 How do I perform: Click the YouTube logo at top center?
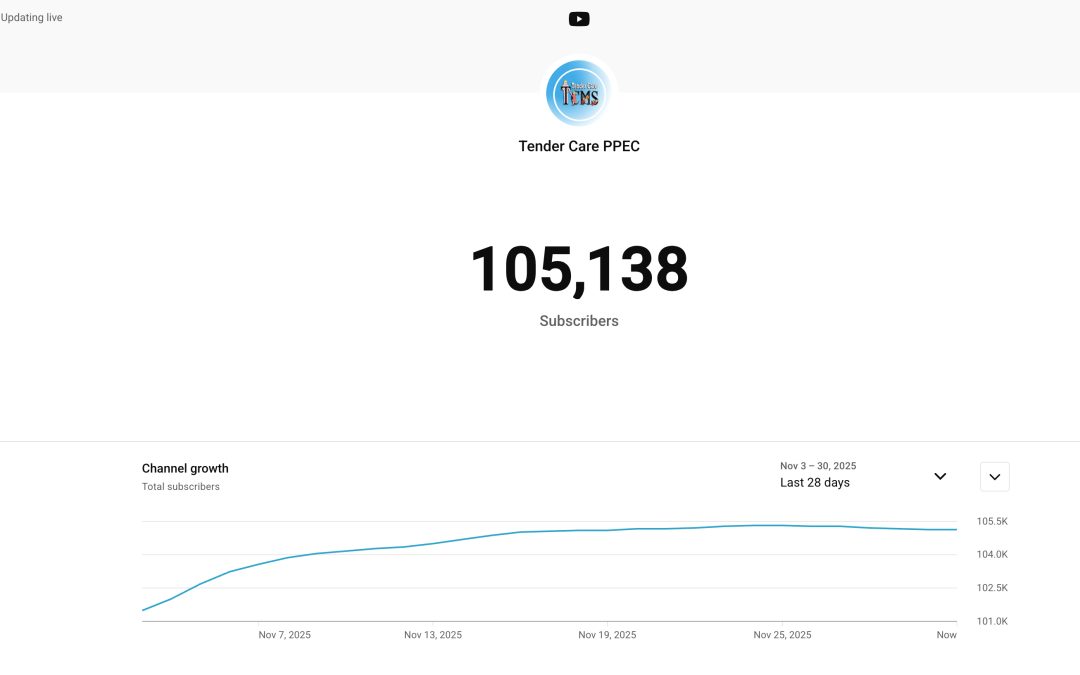(579, 18)
